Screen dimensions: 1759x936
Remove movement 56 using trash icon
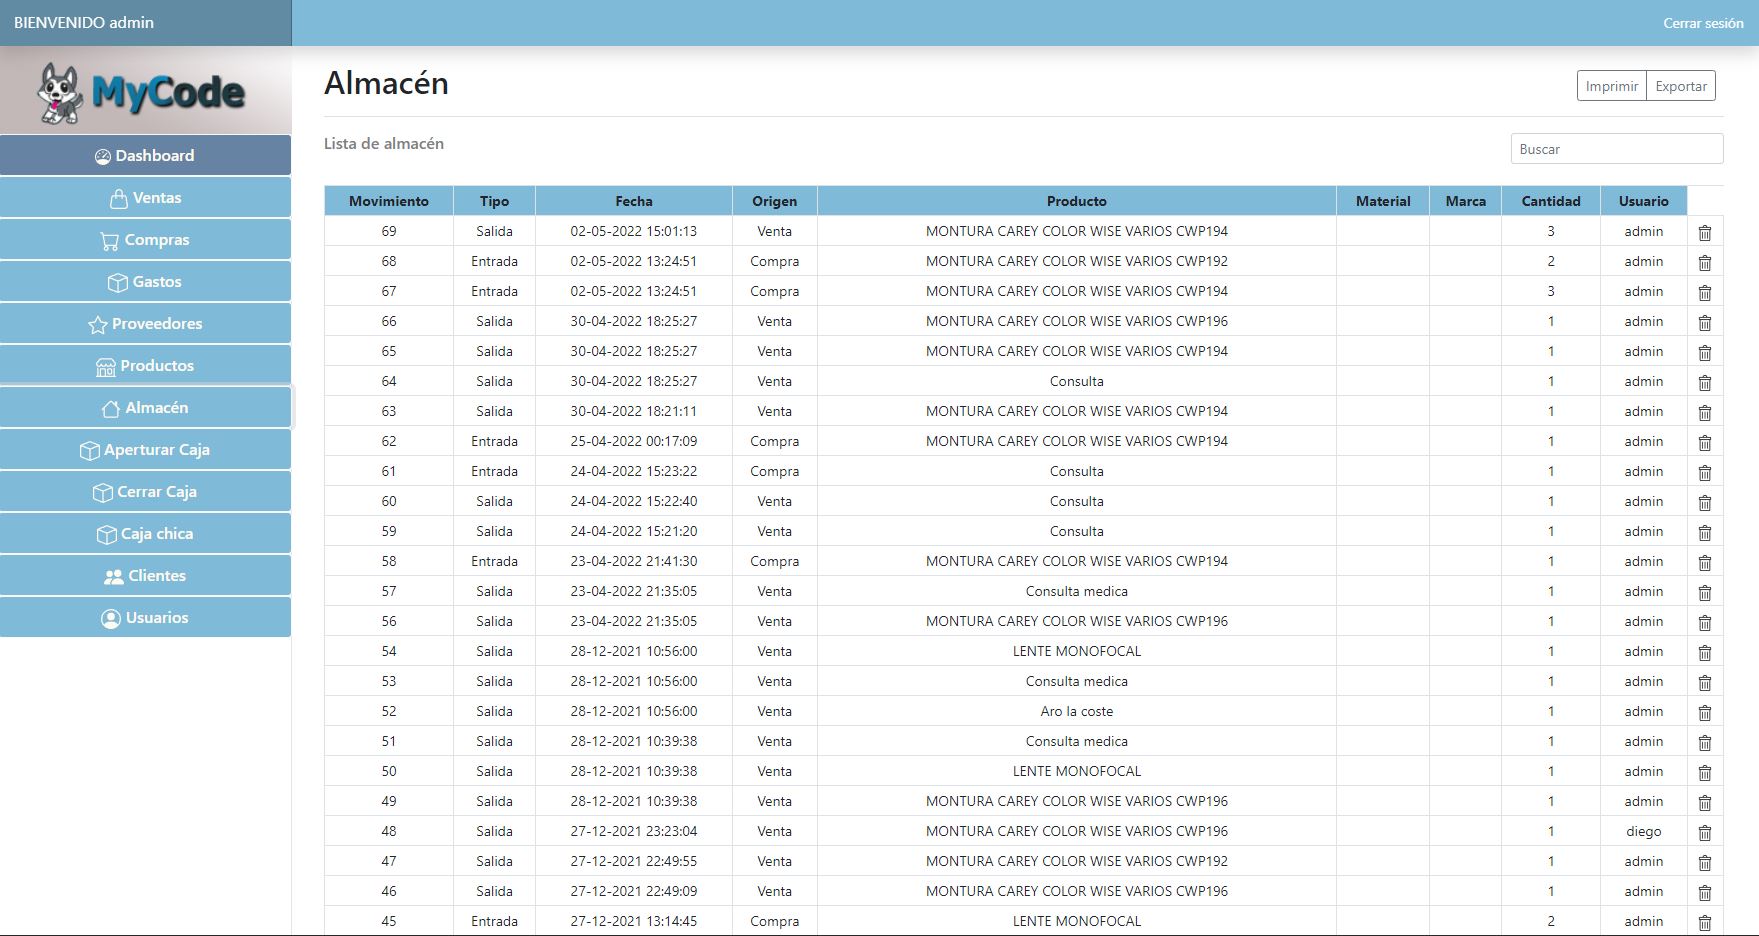1705,622
